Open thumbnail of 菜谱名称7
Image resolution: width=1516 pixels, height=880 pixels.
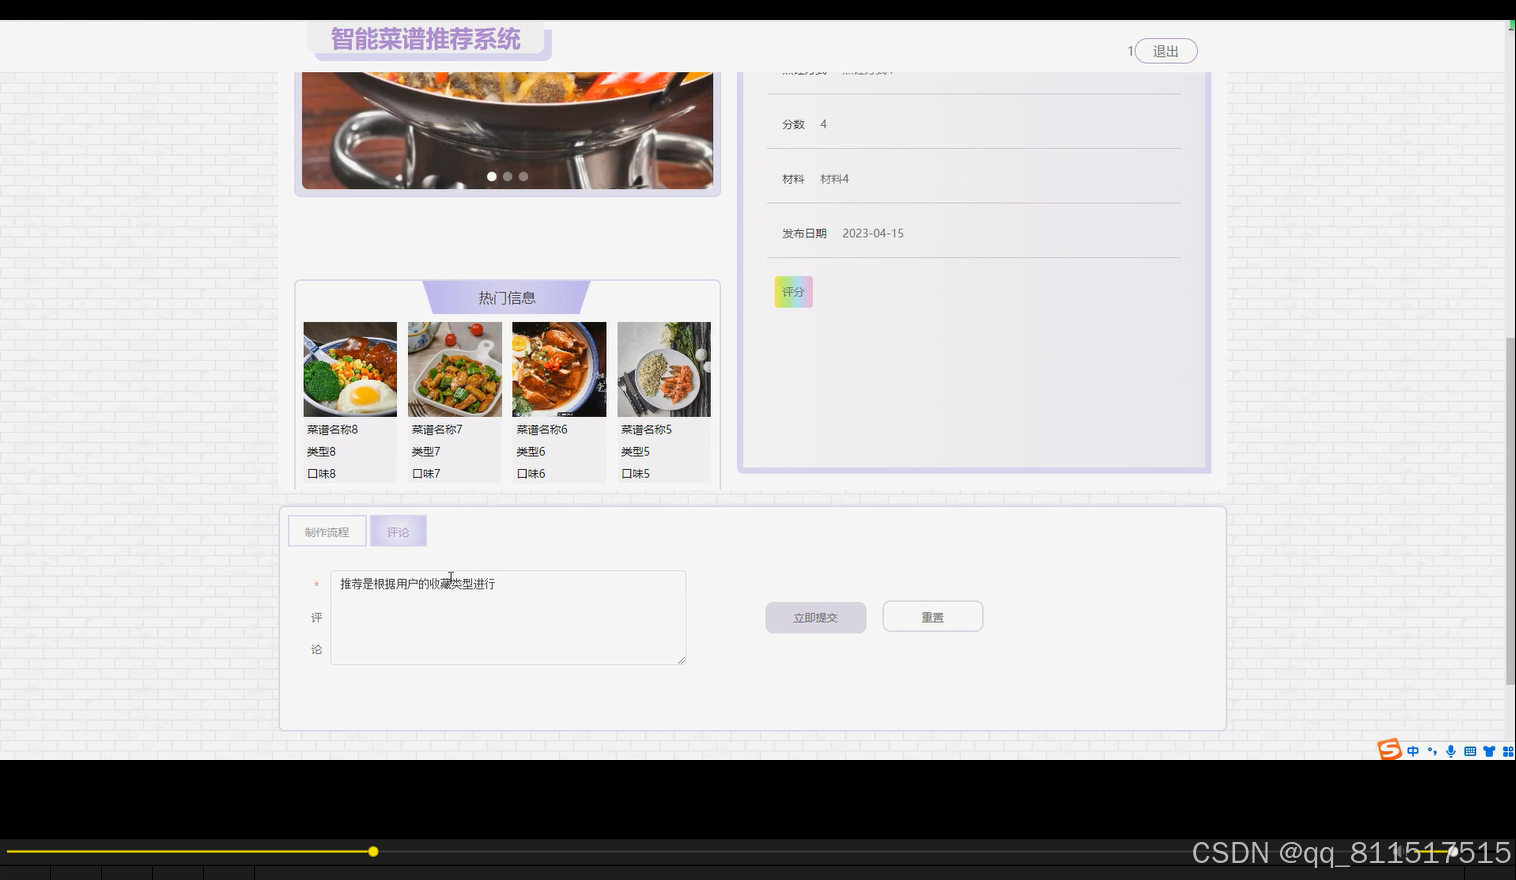pos(455,369)
